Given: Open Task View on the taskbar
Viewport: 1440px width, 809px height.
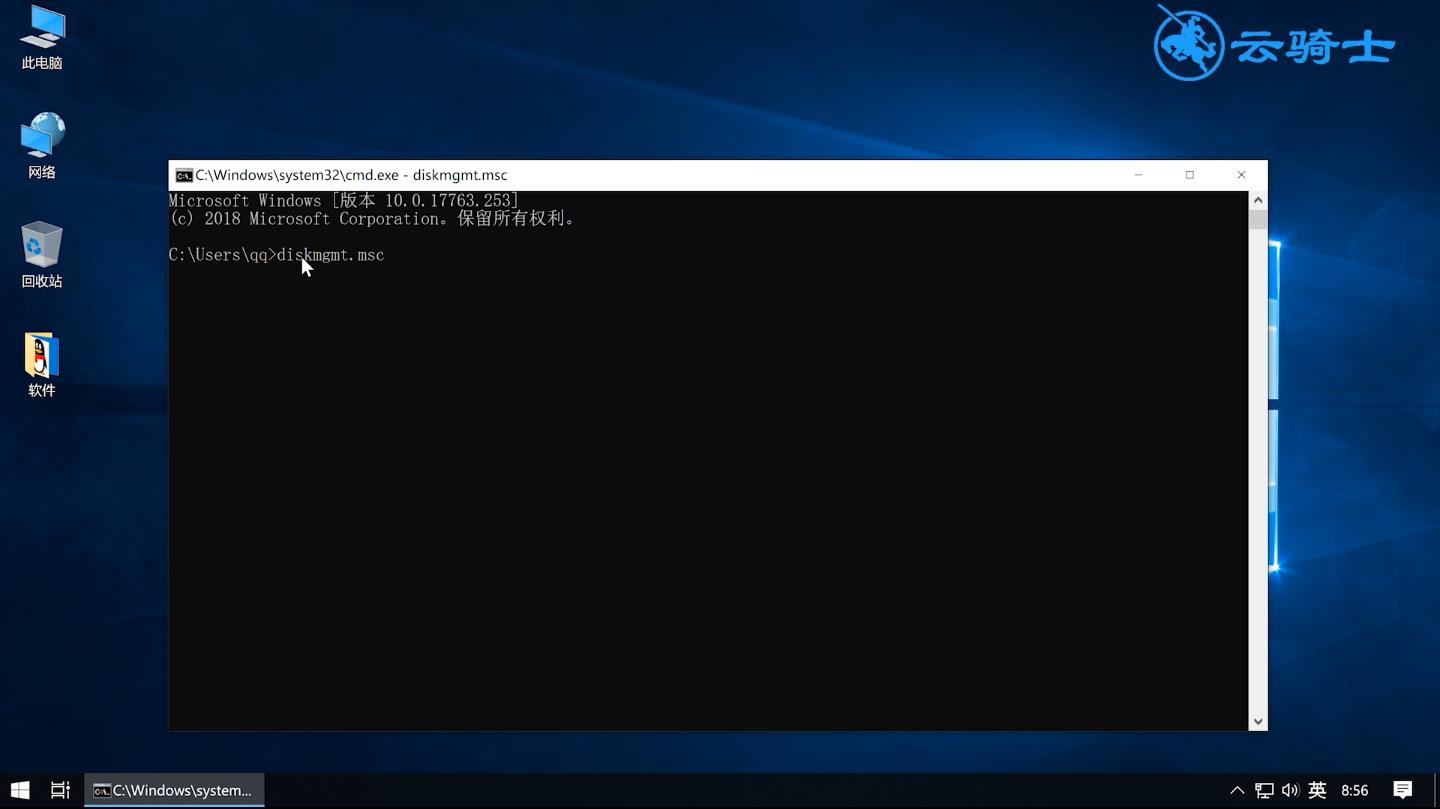Looking at the screenshot, I should pos(60,790).
